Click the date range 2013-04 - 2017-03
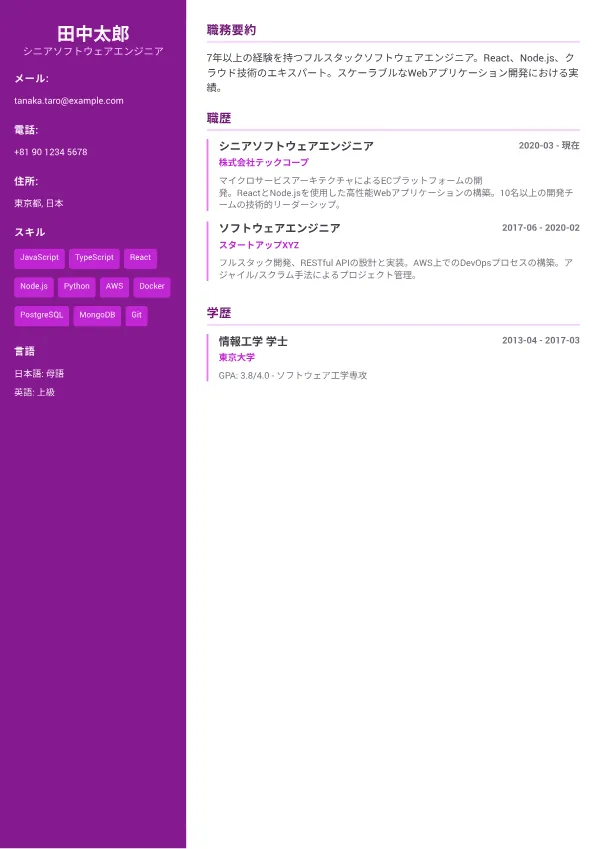Screen dimensions: 600x849 pyautogui.click(x=540, y=341)
